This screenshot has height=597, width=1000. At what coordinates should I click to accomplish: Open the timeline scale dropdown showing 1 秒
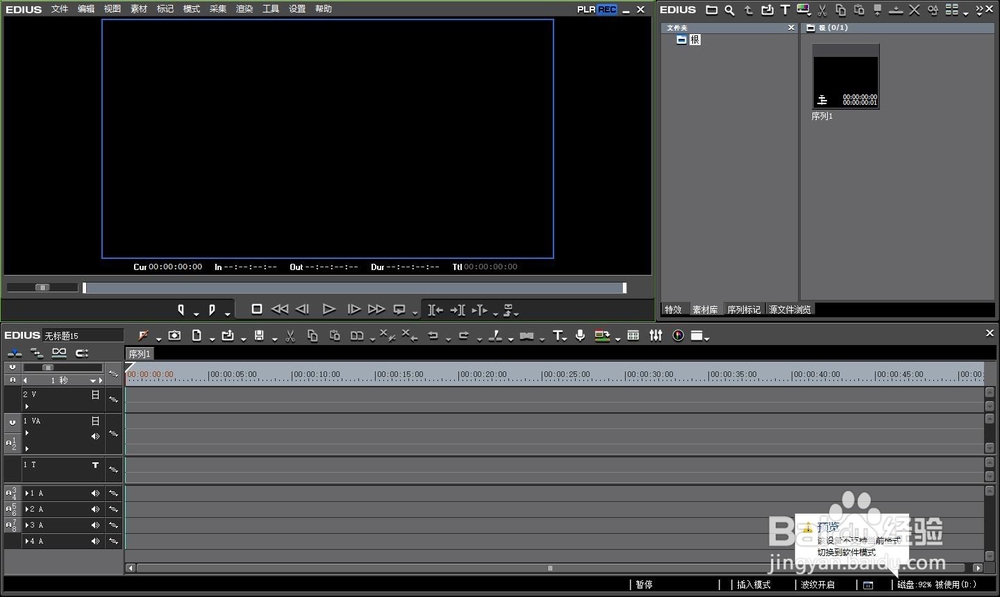[93, 381]
